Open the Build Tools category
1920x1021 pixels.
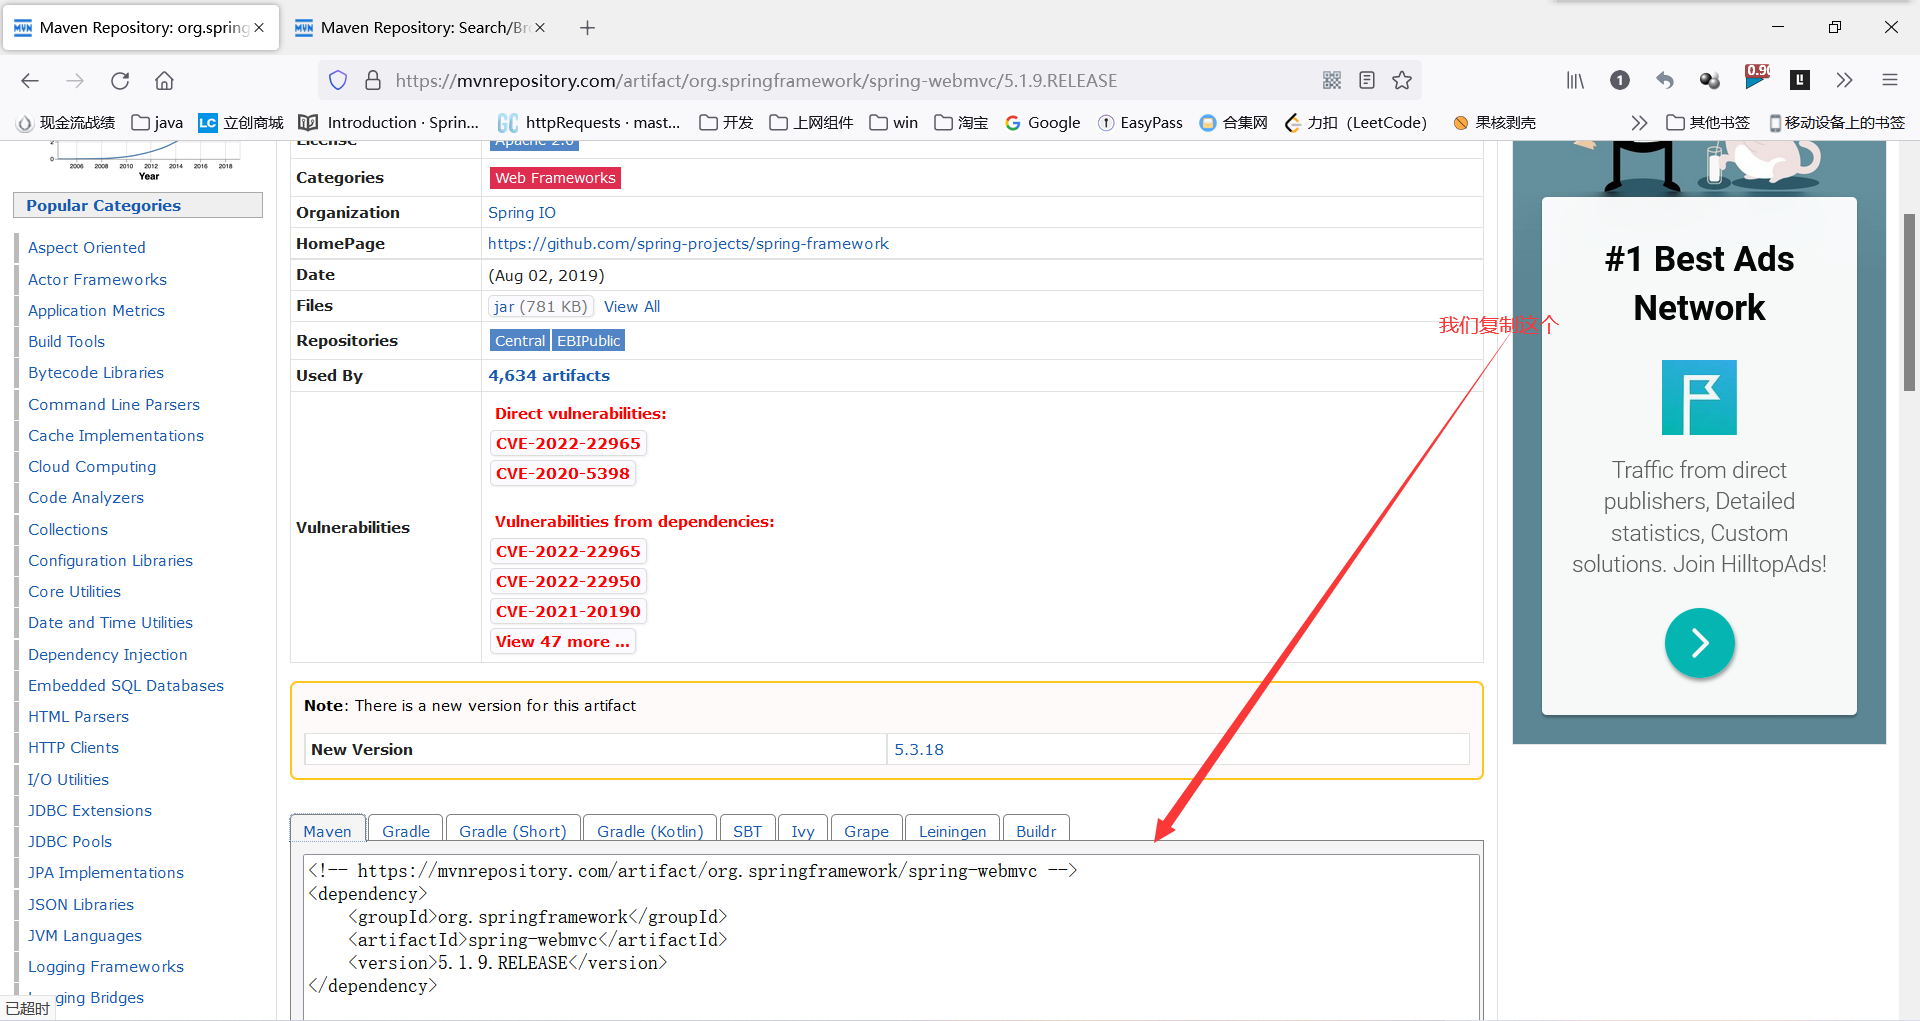tap(66, 342)
